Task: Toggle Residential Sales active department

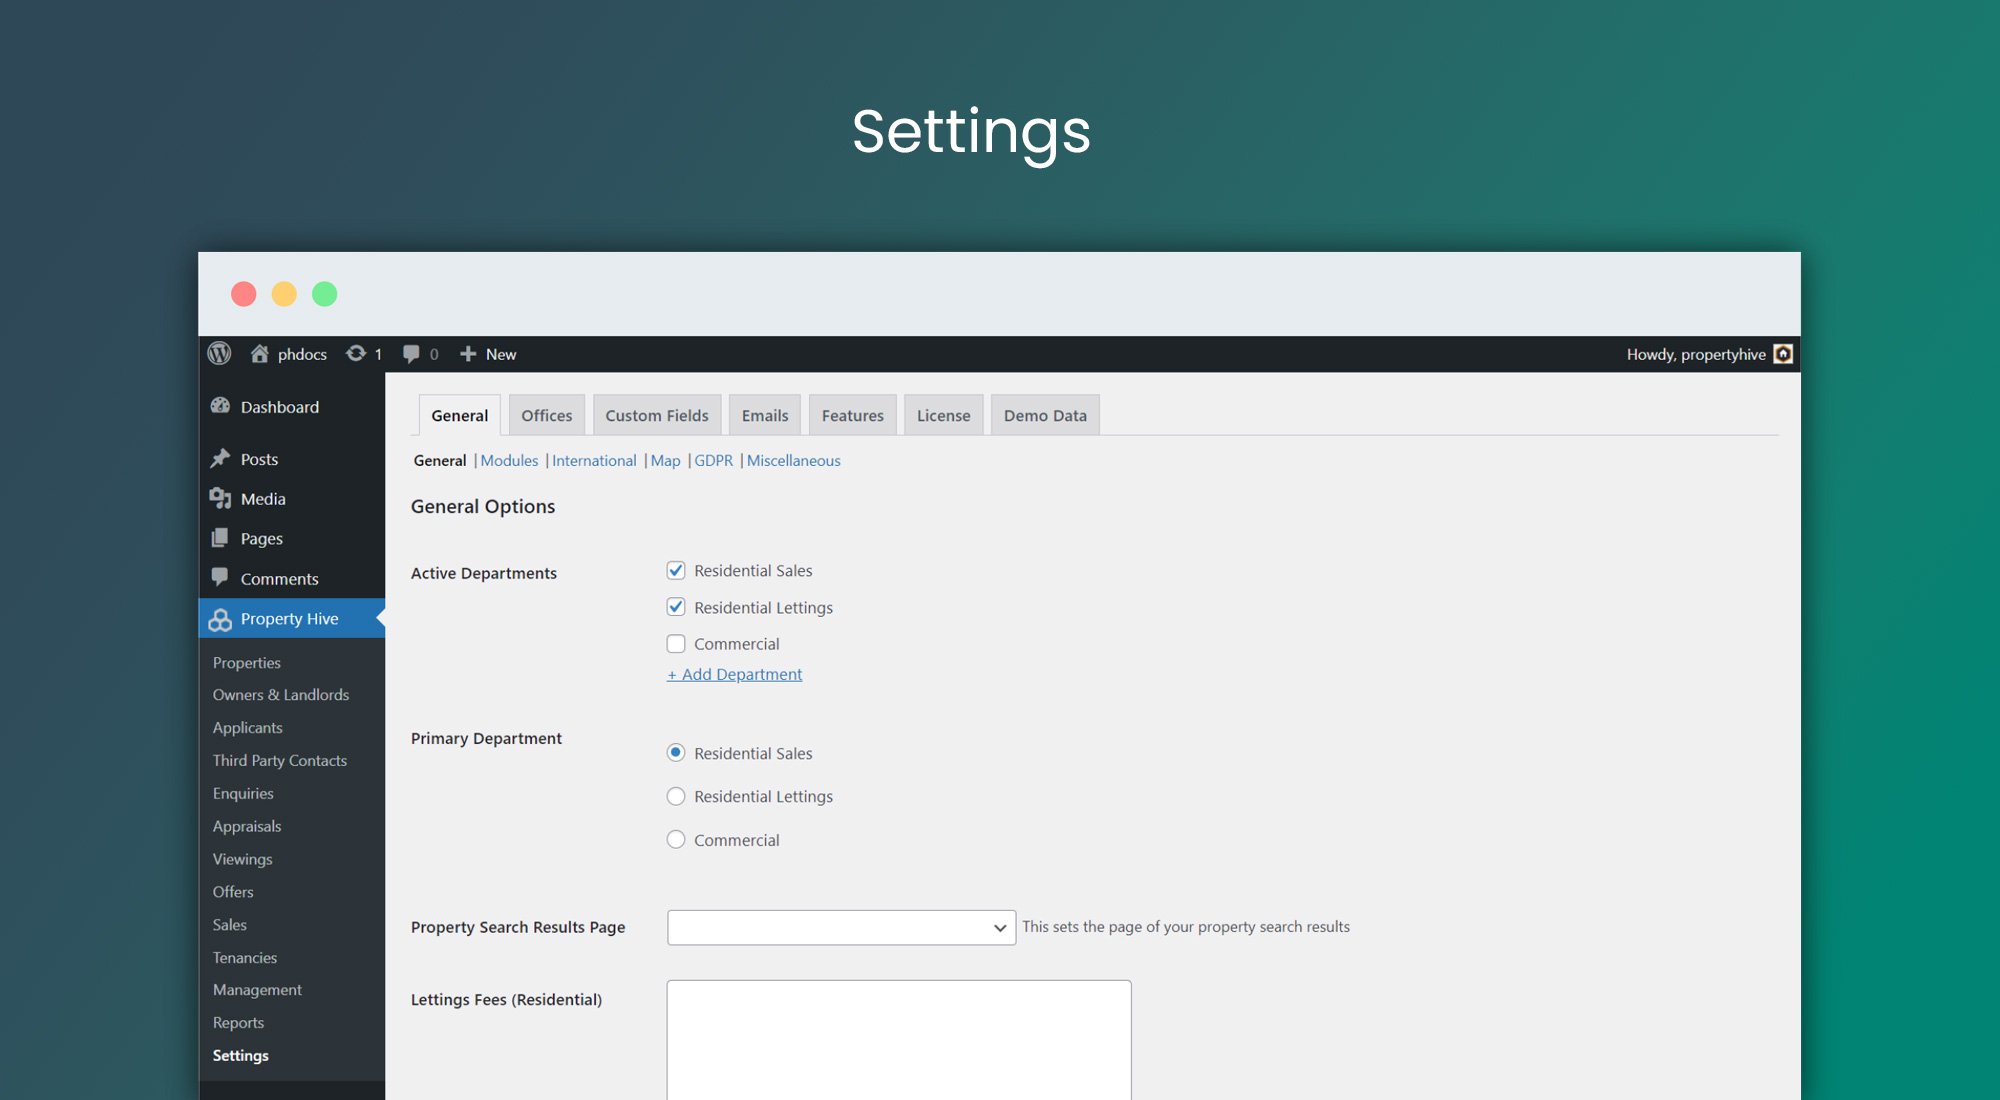Action: [676, 568]
